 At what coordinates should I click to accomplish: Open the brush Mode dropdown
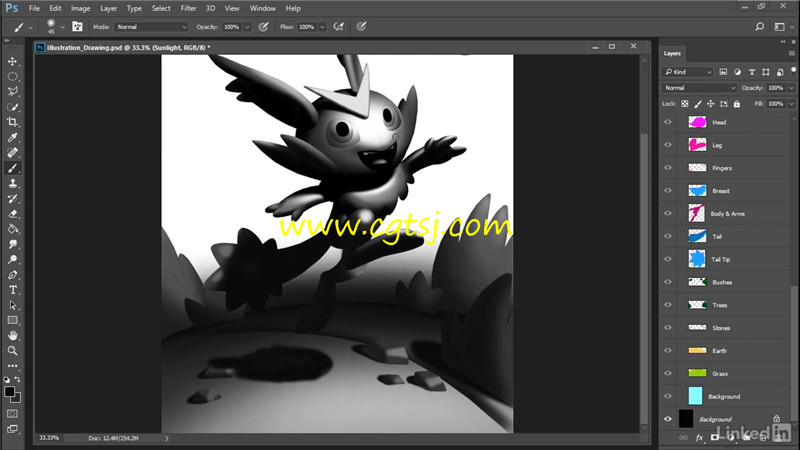point(152,27)
